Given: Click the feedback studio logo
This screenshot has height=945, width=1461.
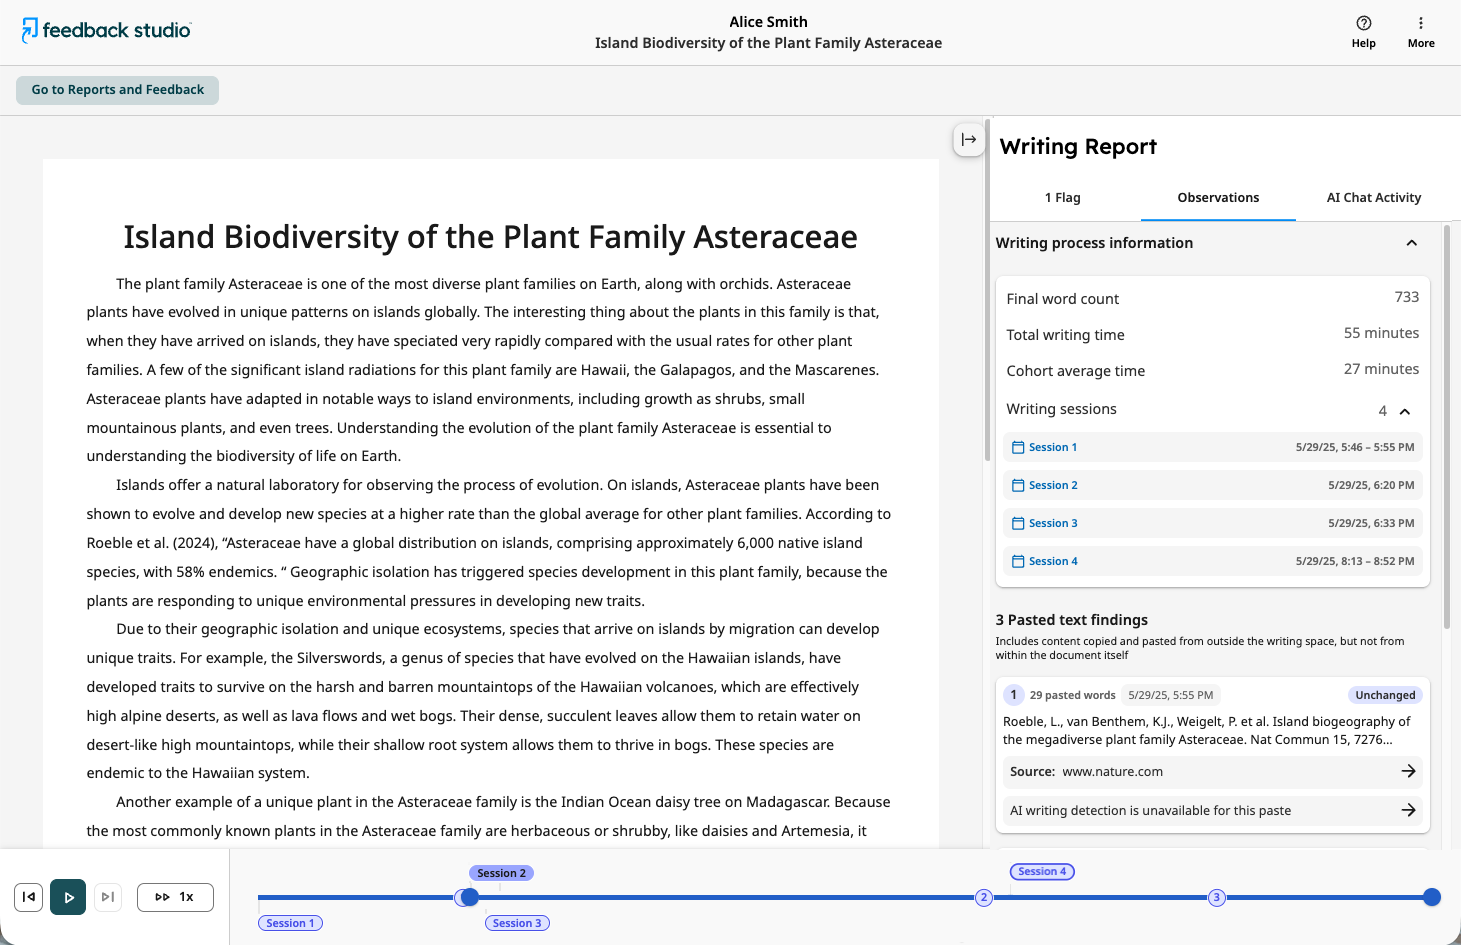Looking at the screenshot, I should point(106,30).
